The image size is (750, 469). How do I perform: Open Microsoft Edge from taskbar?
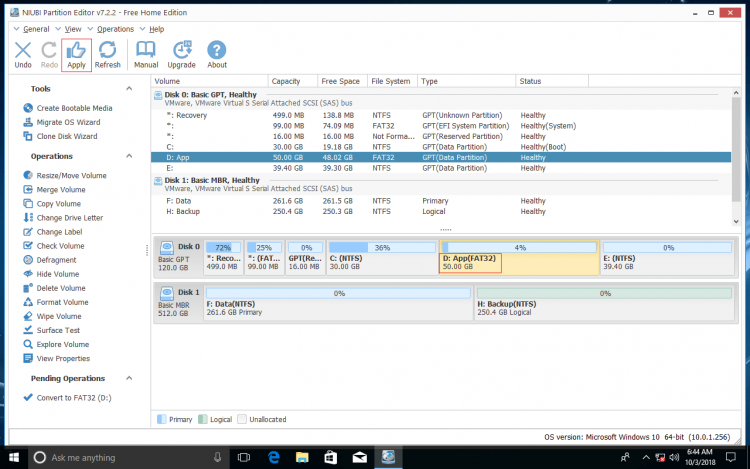(x=274, y=458)
